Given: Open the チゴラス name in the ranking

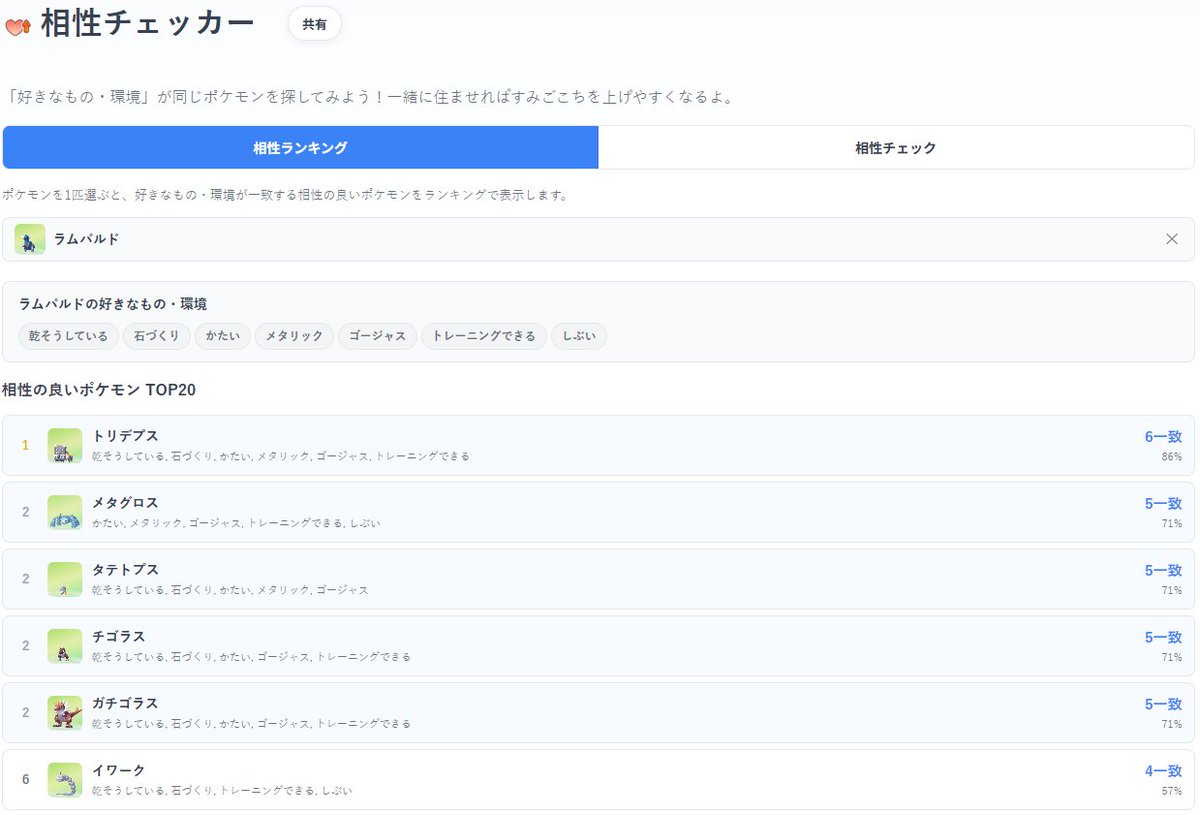Looking at the screenshot, I should [x=119, y=637].
